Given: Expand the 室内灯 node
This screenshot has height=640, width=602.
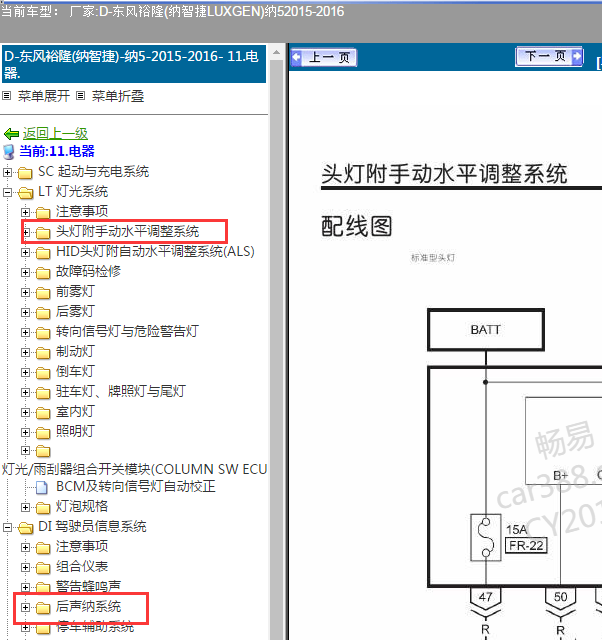Looking at the screenshot, I should coord(26,412).
